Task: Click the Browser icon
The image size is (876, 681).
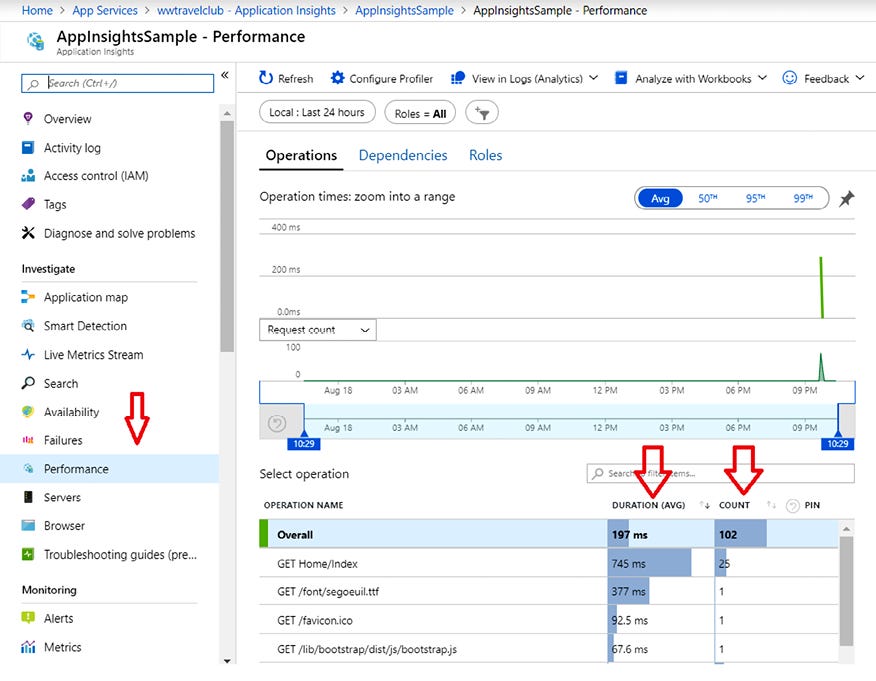Action: tap(28, 525)
